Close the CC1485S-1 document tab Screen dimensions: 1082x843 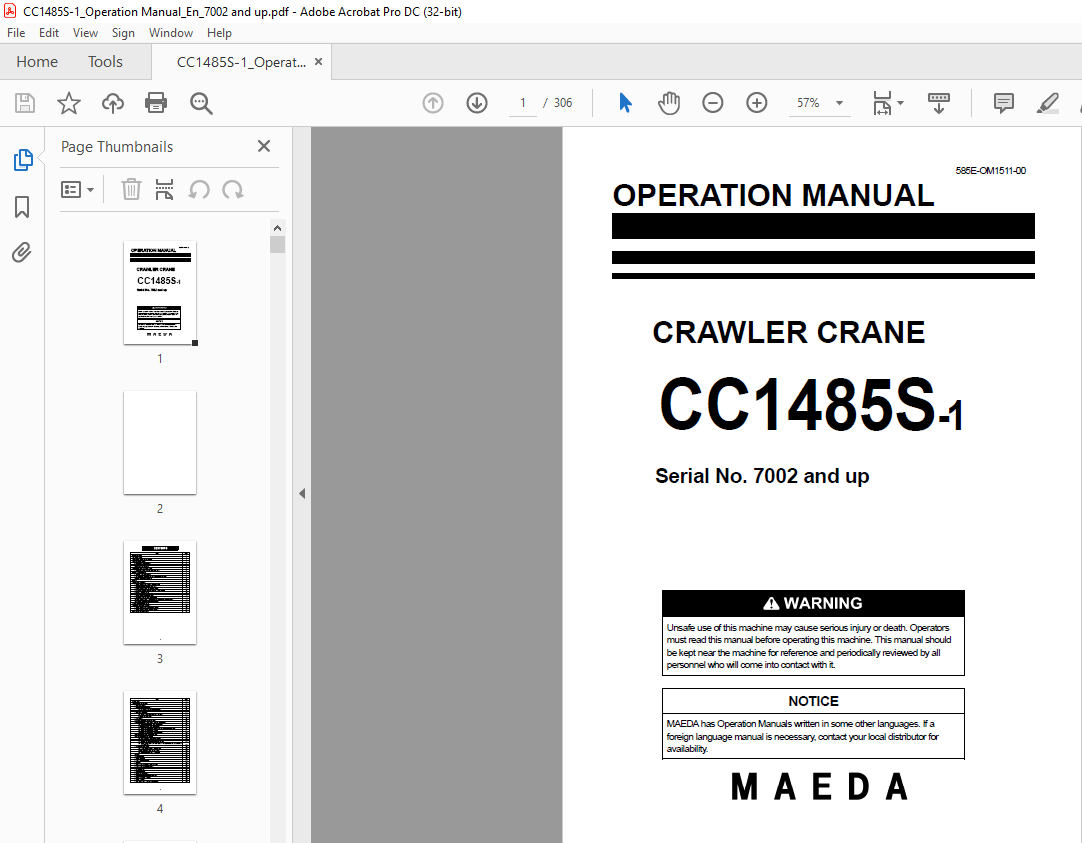318,61
